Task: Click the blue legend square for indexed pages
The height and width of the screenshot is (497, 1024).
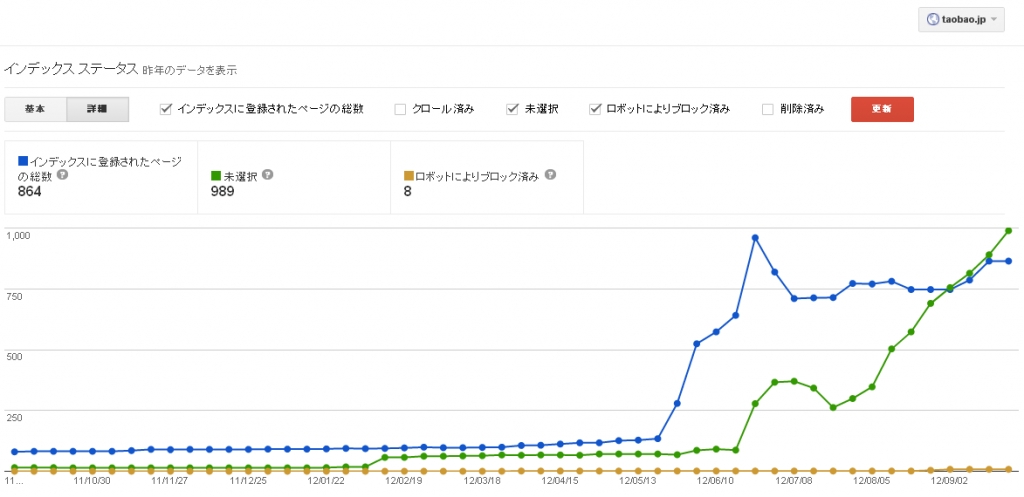Action: [23, 161]
